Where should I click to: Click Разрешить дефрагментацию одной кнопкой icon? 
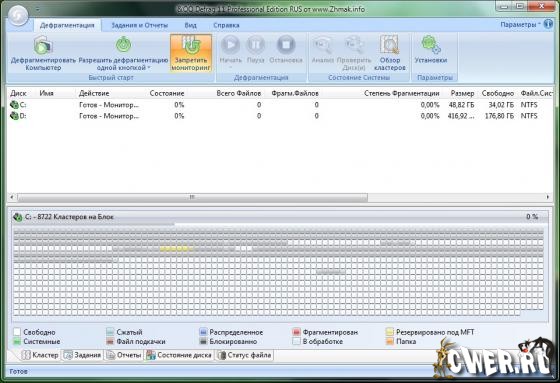[x=123, y=45]
